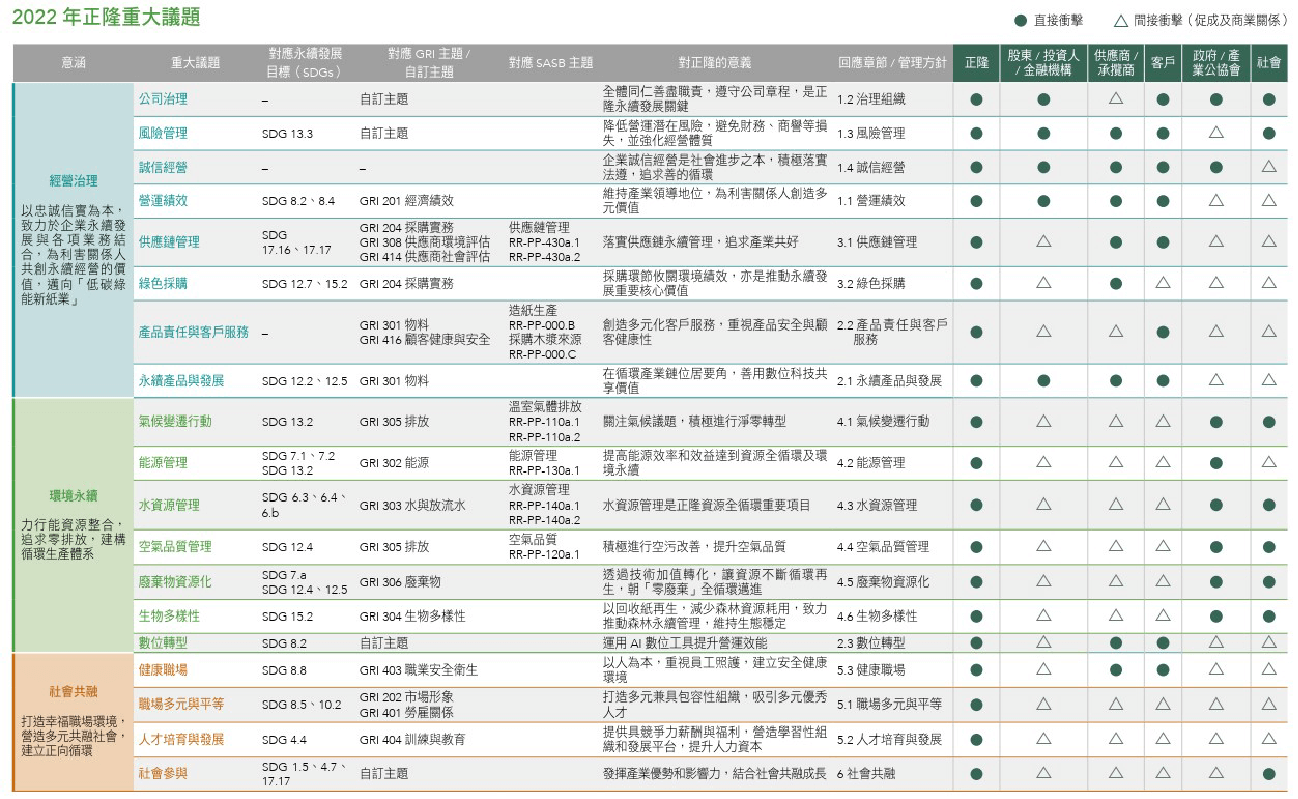Image resolution: width=1298 pixels, height=799 pixels.
Task: Click the 4.1 氣候變遷行動 chapter reference
Action: point(883,421)
